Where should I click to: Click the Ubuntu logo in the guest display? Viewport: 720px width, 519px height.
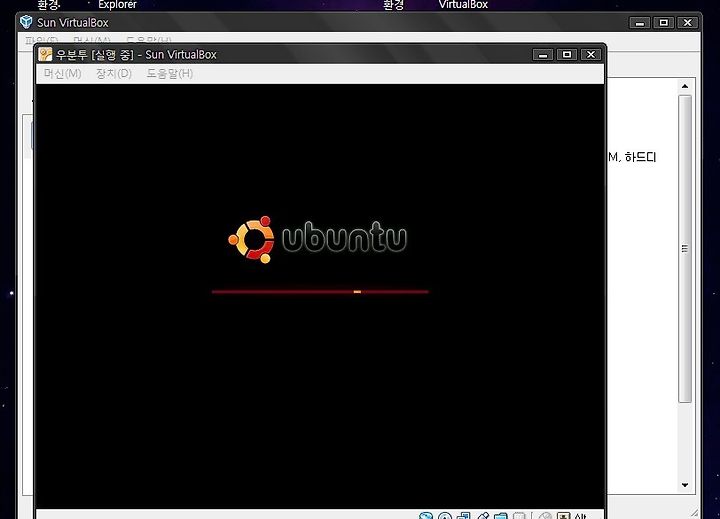317,239
